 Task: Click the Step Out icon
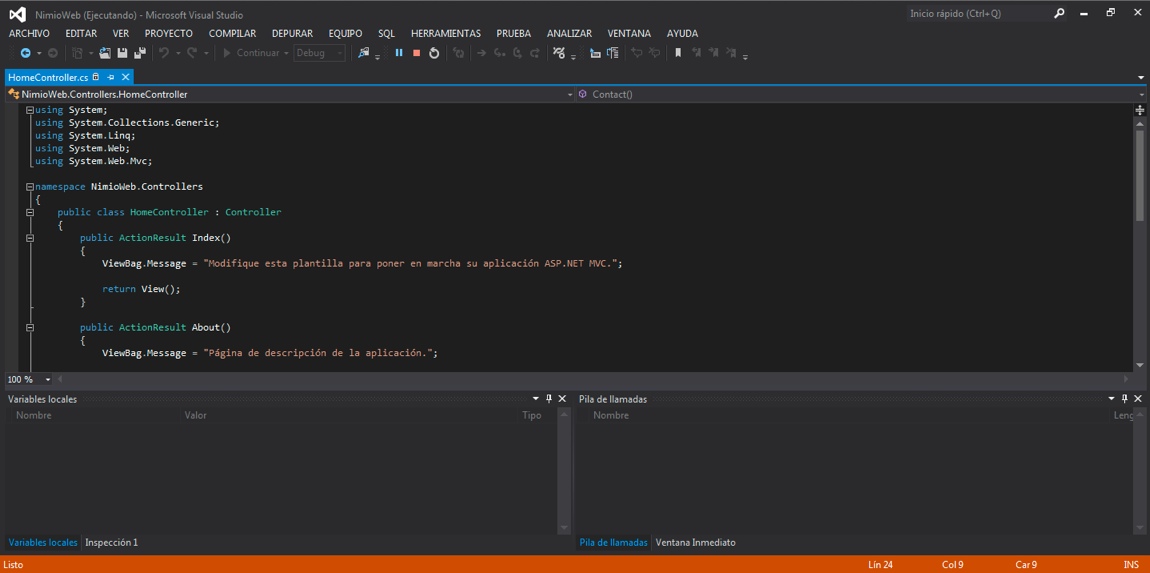(x=535, y=53)
